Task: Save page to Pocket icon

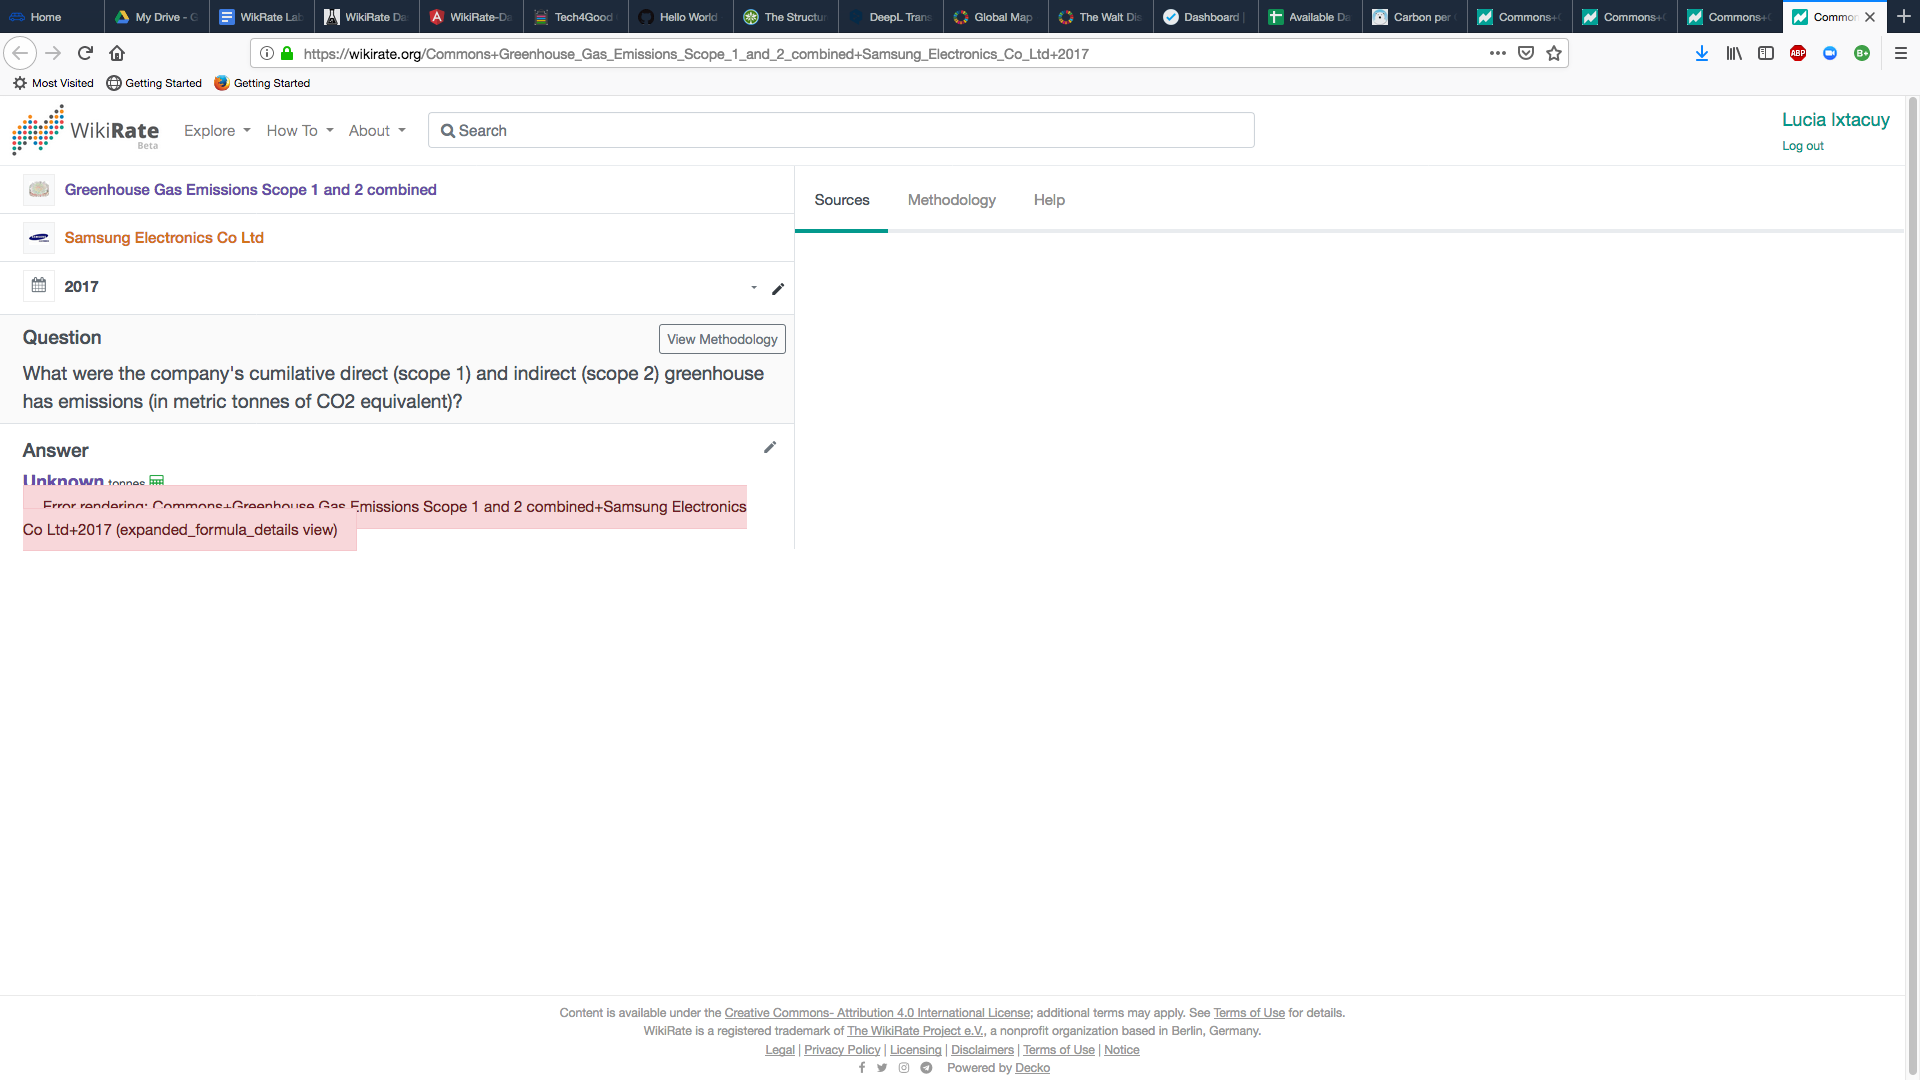Action: point(1526,53)
